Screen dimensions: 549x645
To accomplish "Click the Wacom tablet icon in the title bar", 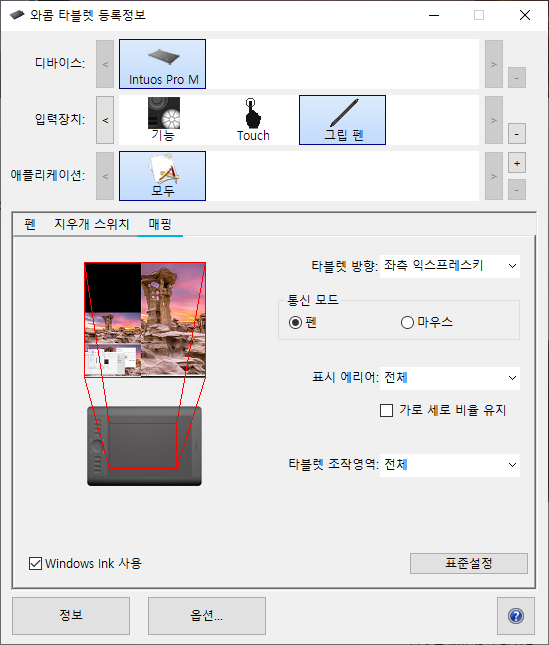I will point(17,15).
